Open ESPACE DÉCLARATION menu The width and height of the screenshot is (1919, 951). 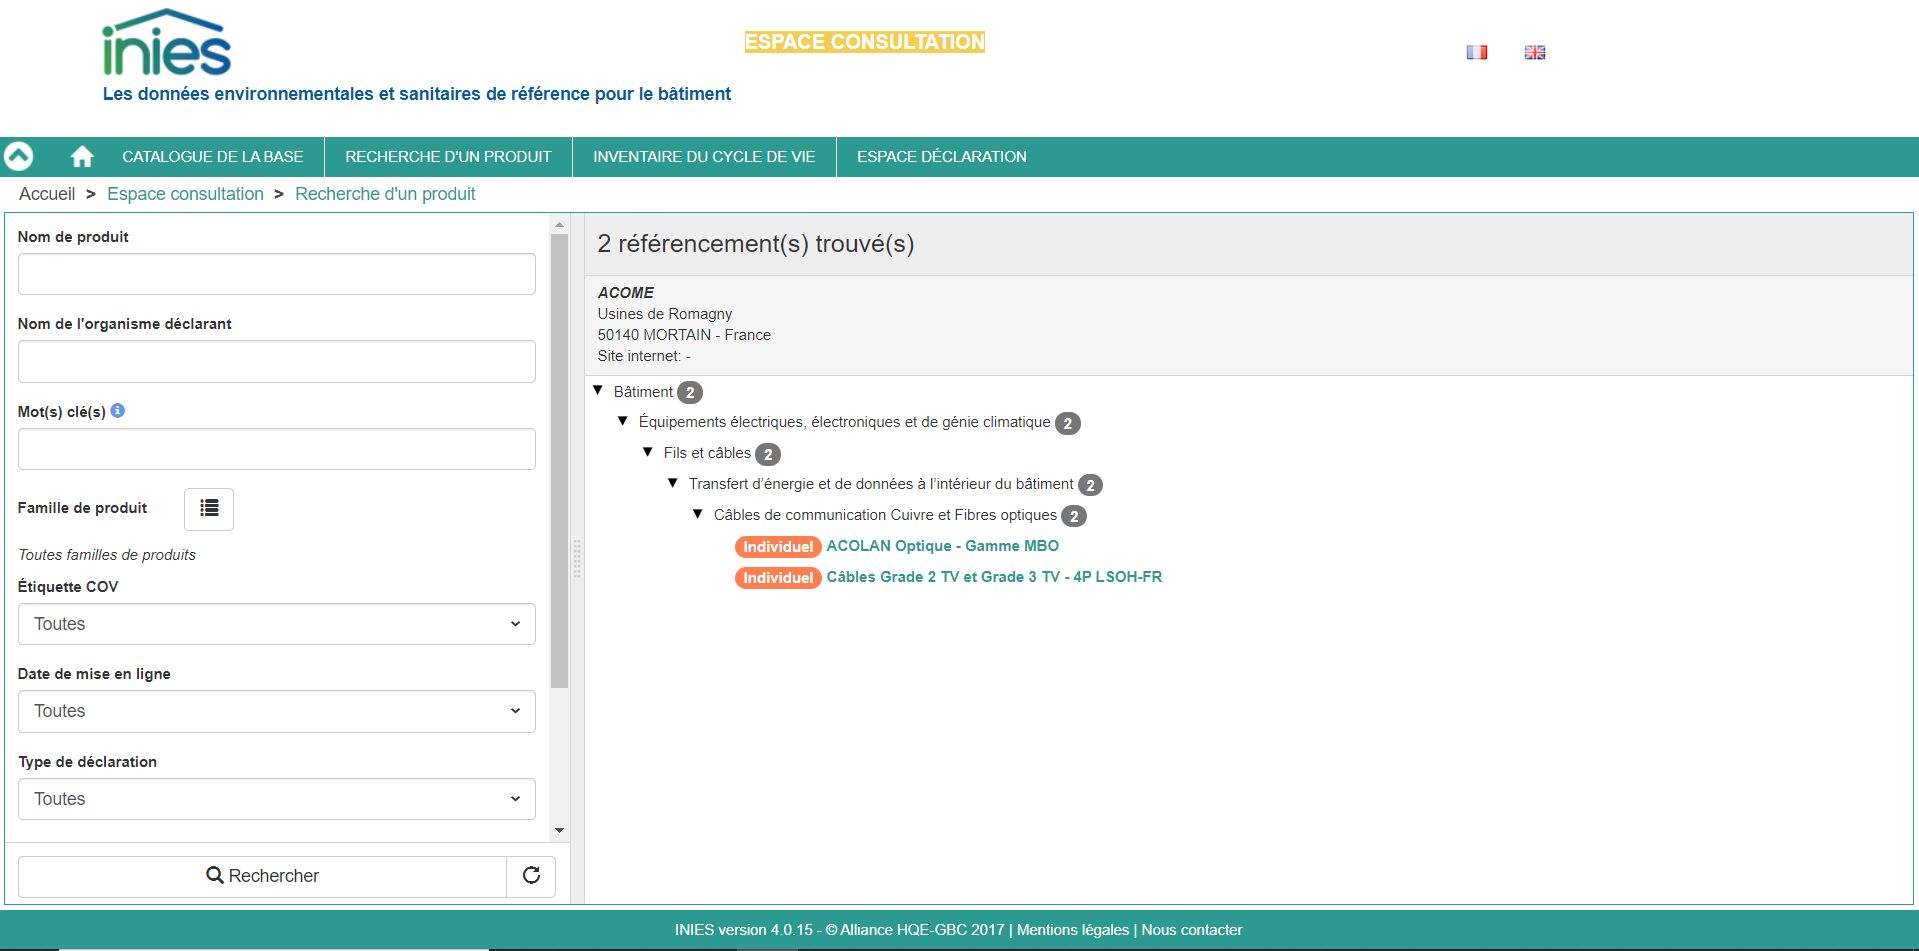click(942, 157)
